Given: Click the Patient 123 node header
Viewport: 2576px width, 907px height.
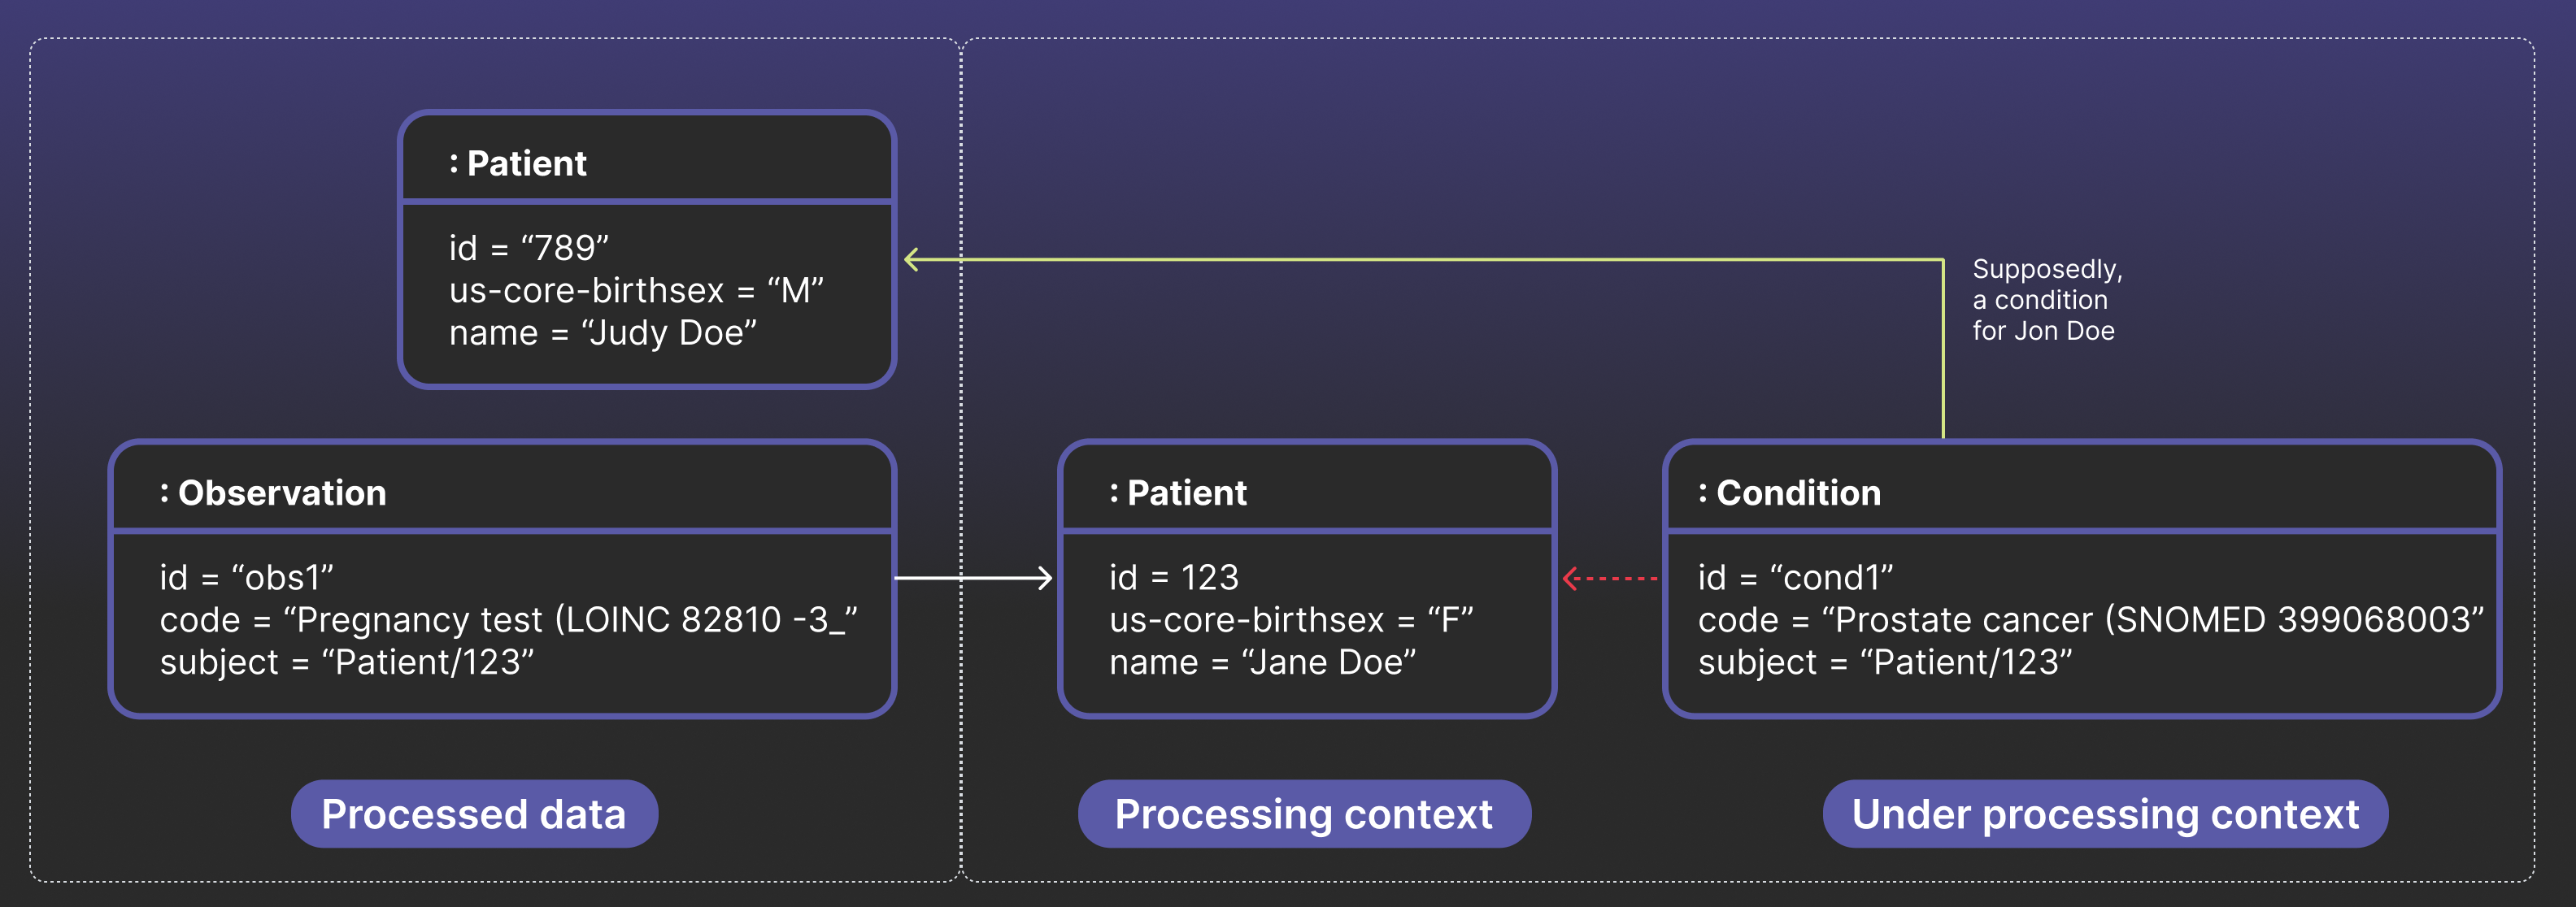Looking at the screenshot, I should [1180, 492].
